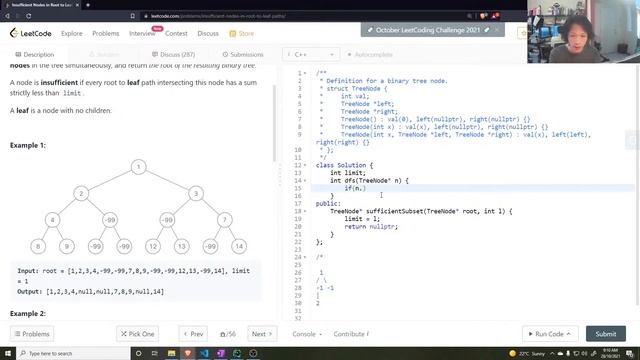Click the taskbar clock showing date

(x=610, y=353)
